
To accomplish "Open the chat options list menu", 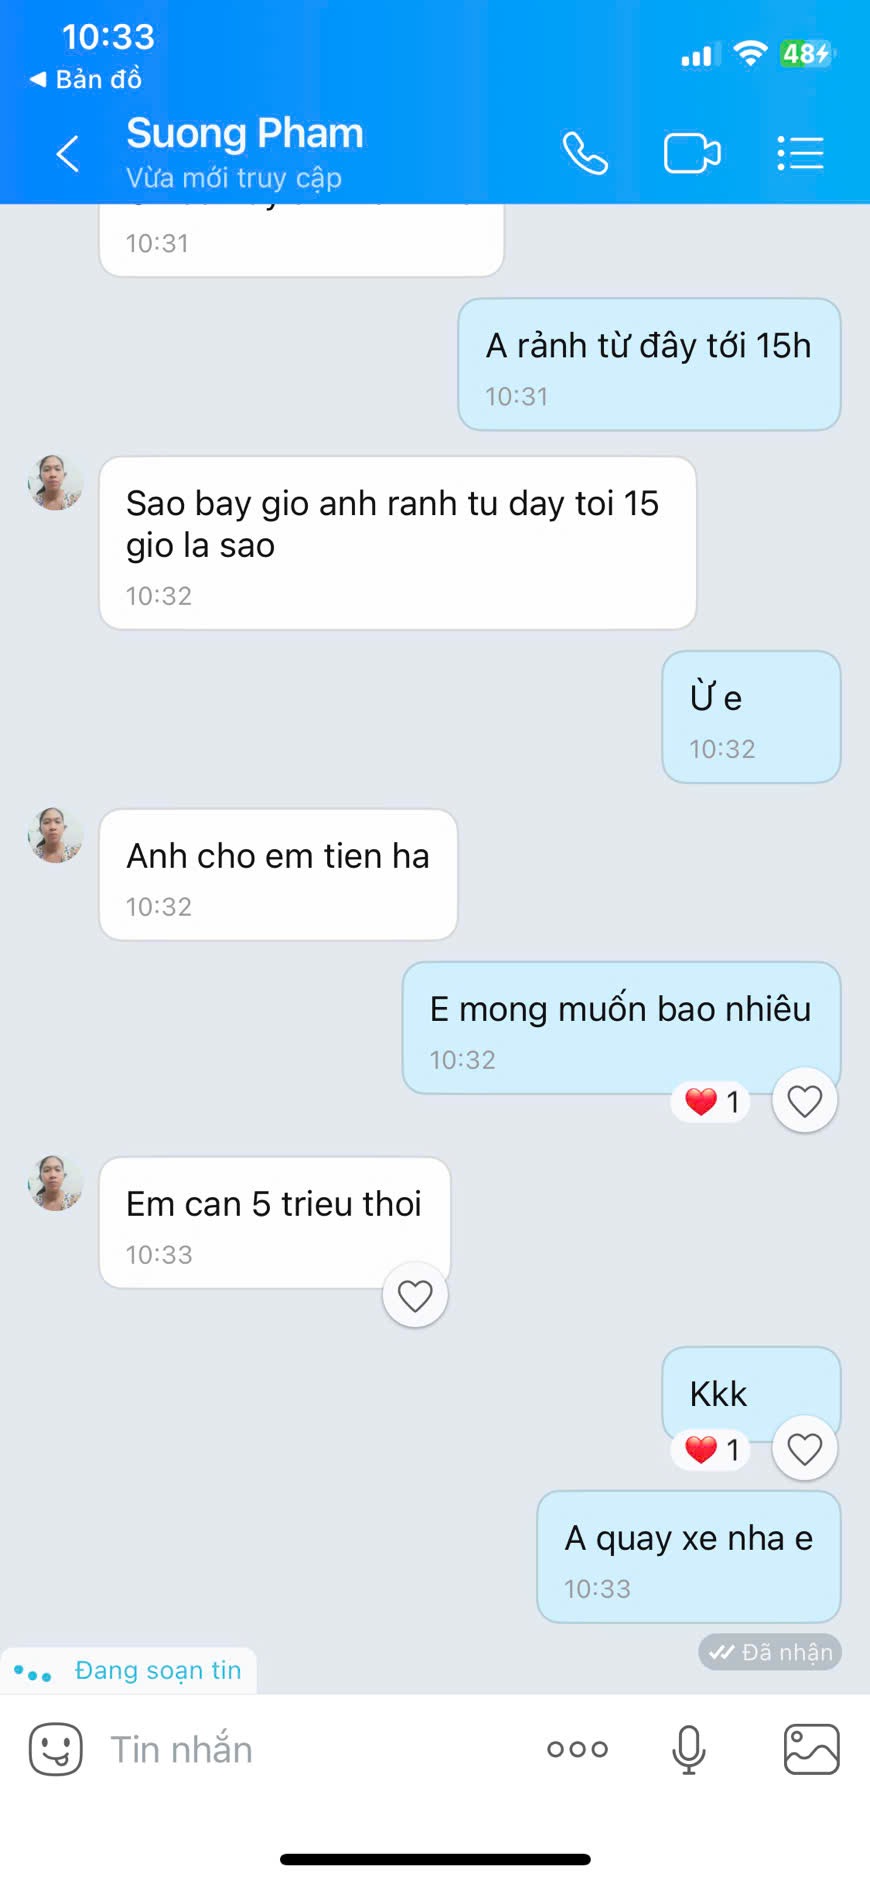I will point(800,154).
